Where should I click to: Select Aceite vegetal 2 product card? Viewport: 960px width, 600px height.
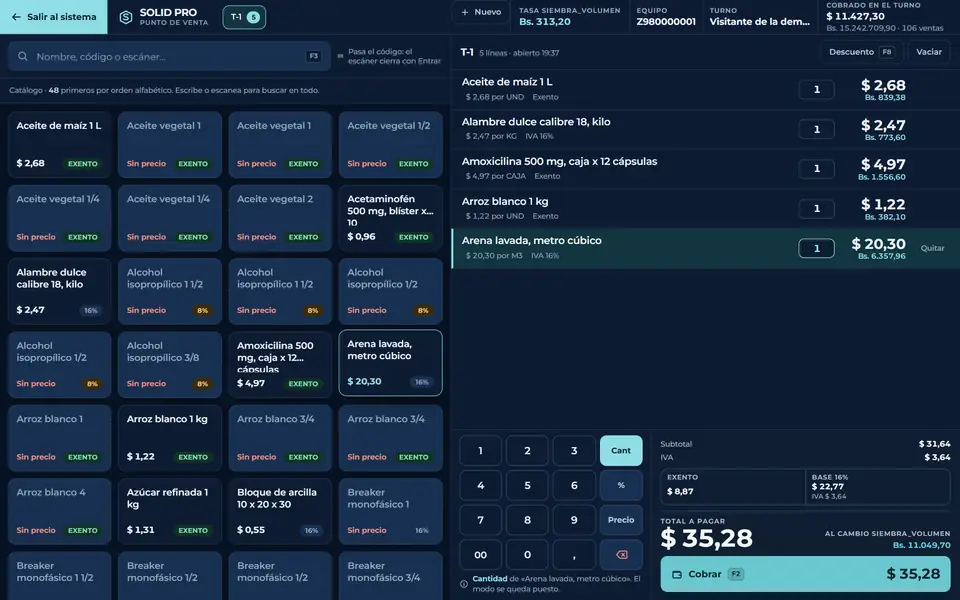click(x=280, y=218)
